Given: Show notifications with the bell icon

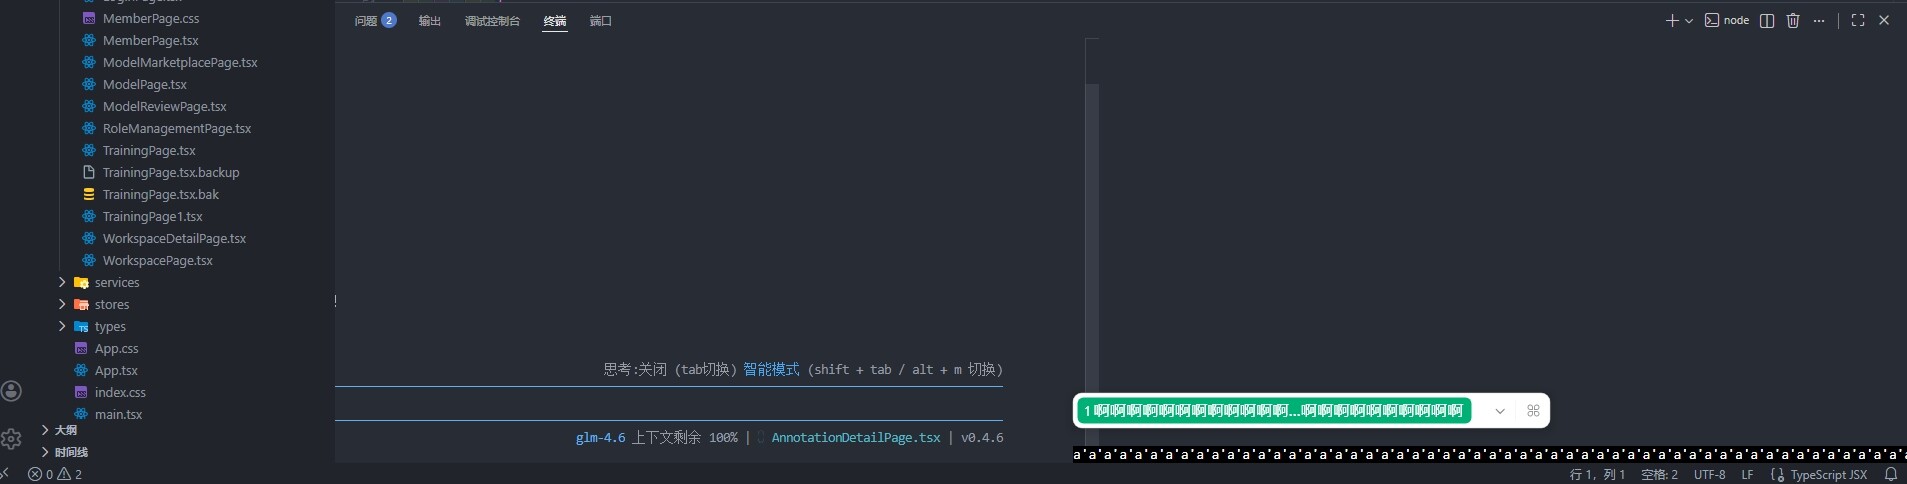Looking at the screenshot, I should pos(1890,474).
